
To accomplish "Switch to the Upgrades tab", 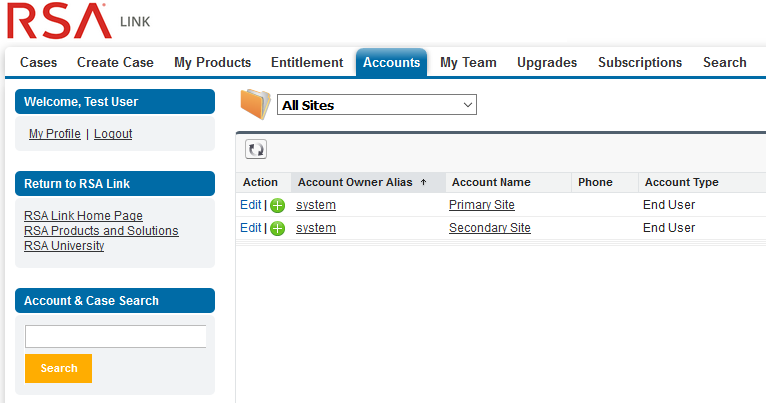I will pyautogui.click(x=547, y=63).
